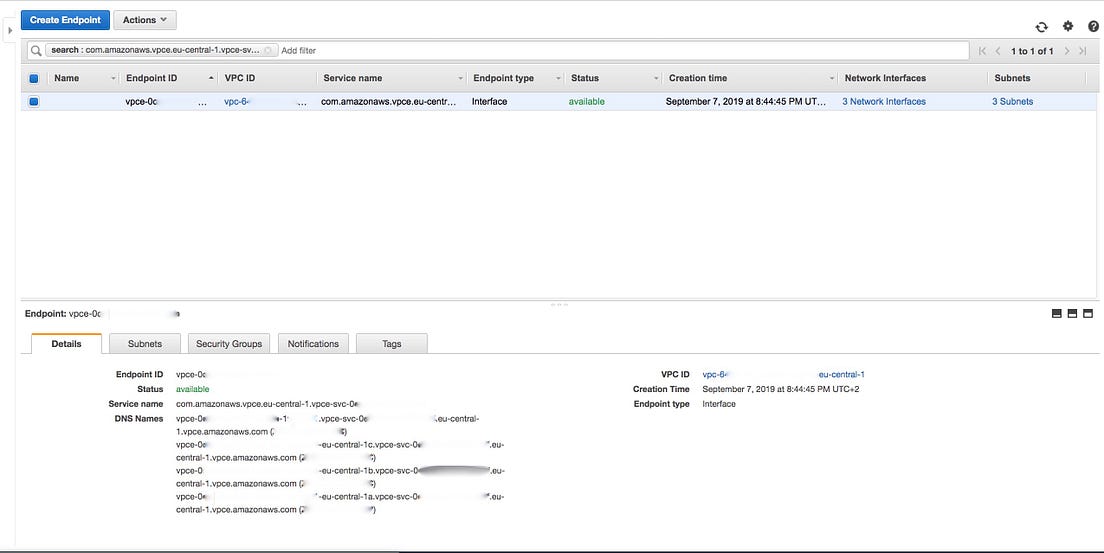The height and width of the screenshot is (553, 1104).
Task: Select the 'available' status cell in table
Action: (586, 101)
